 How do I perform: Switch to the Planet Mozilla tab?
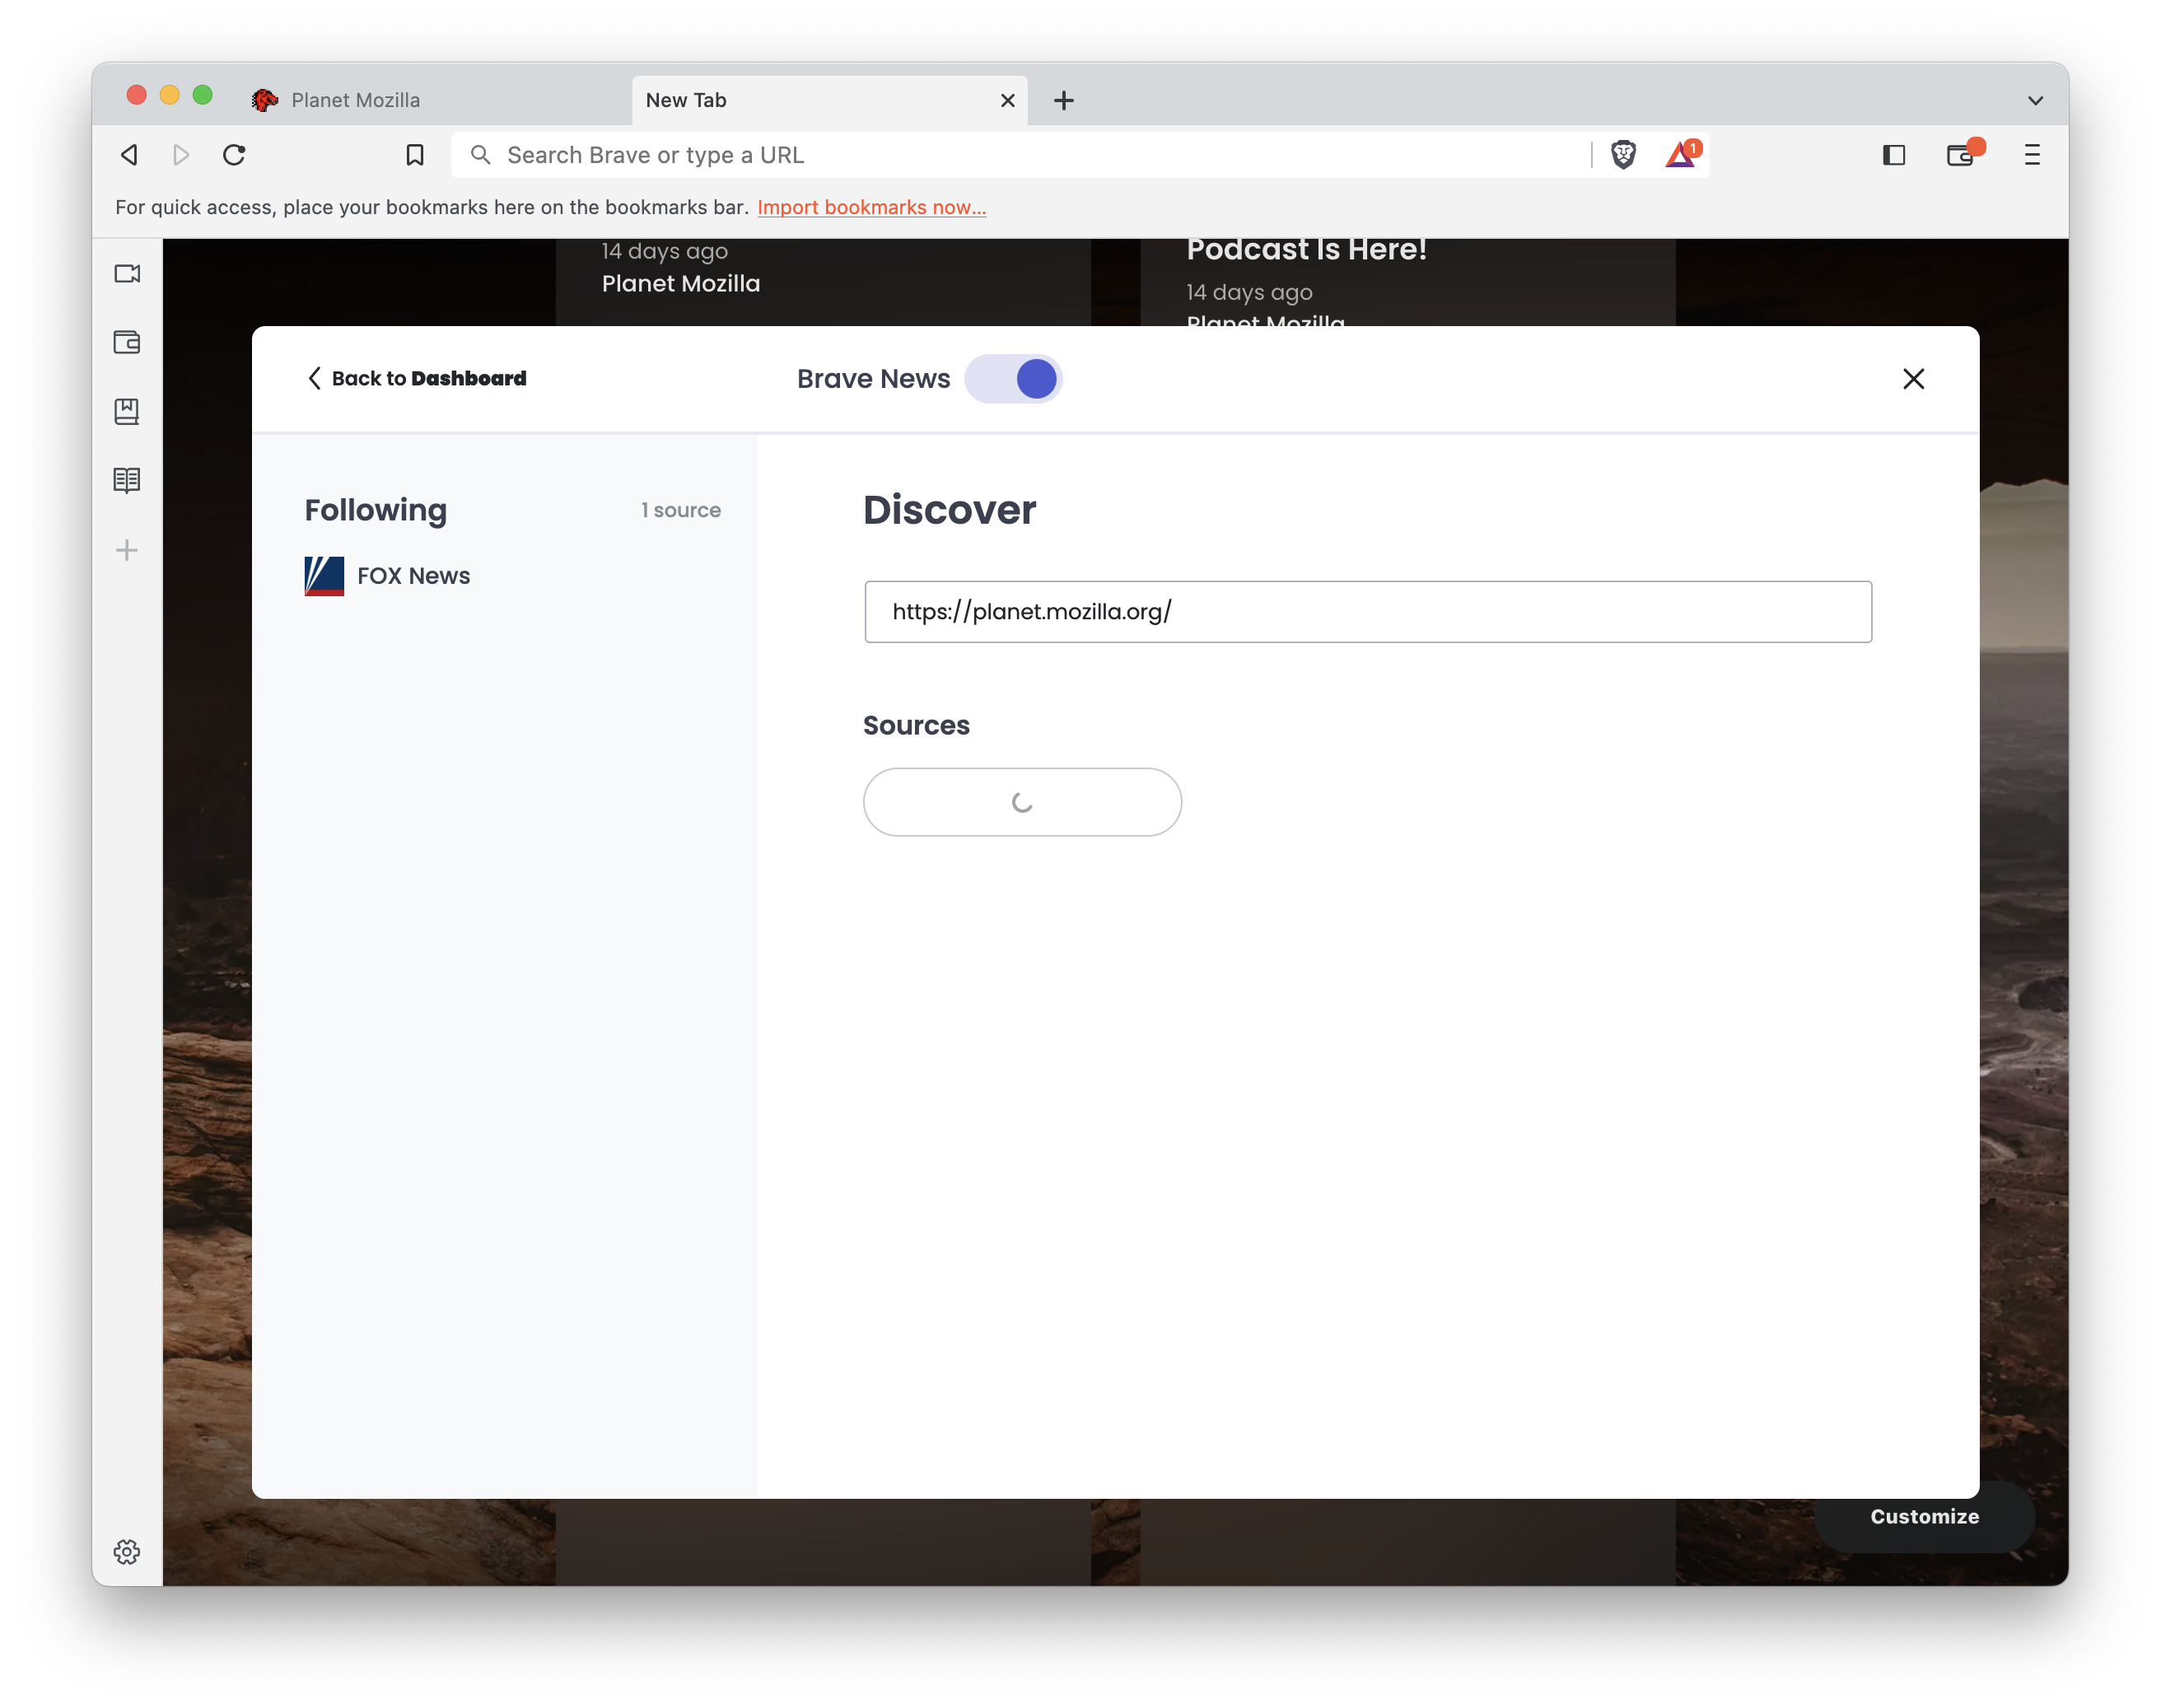[x=355, y=100]
